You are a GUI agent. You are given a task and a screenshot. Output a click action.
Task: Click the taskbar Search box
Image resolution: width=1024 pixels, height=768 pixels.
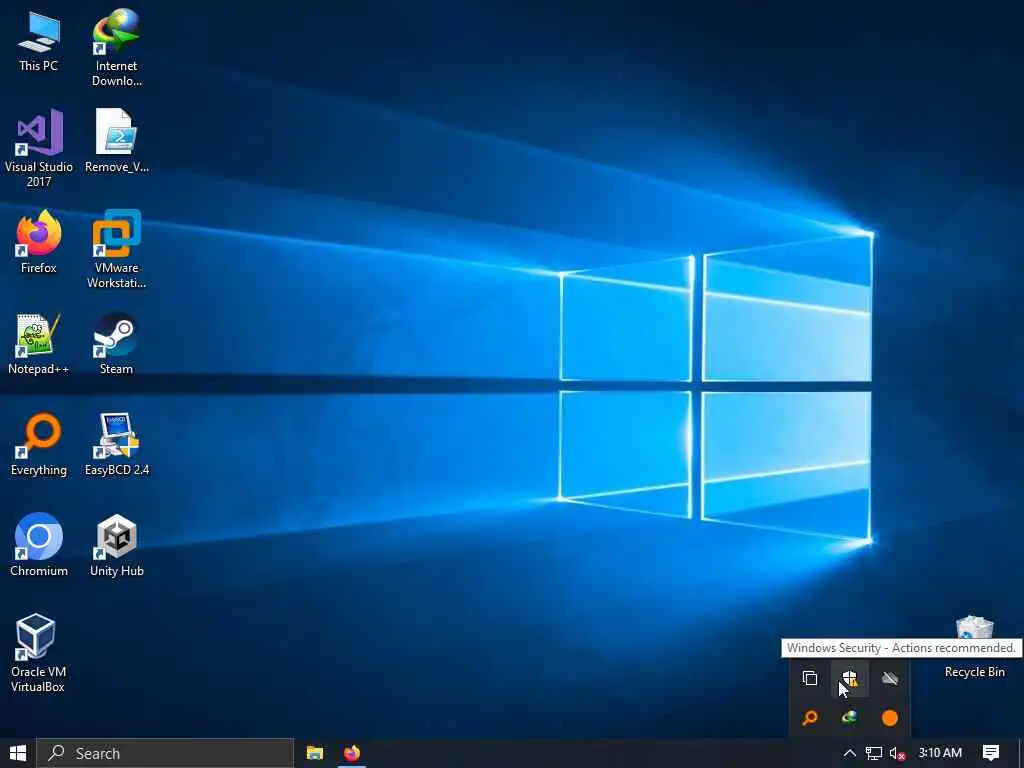(x=165, y=753)
